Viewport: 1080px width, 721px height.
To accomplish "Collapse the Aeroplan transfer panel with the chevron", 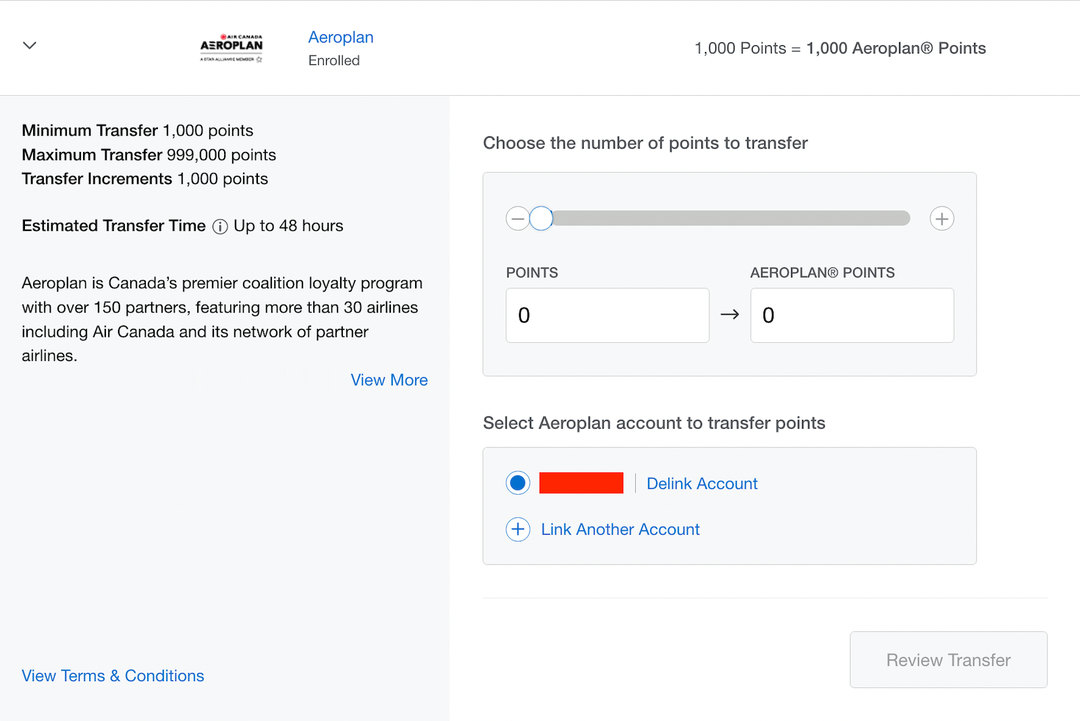I will [29, 45].
